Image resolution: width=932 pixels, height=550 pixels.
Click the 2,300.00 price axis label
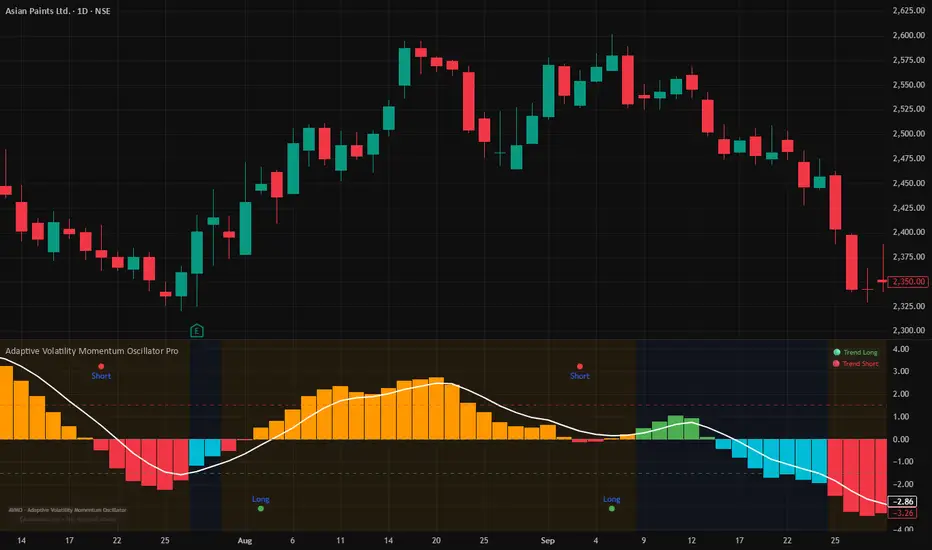[x=909, y=330]
